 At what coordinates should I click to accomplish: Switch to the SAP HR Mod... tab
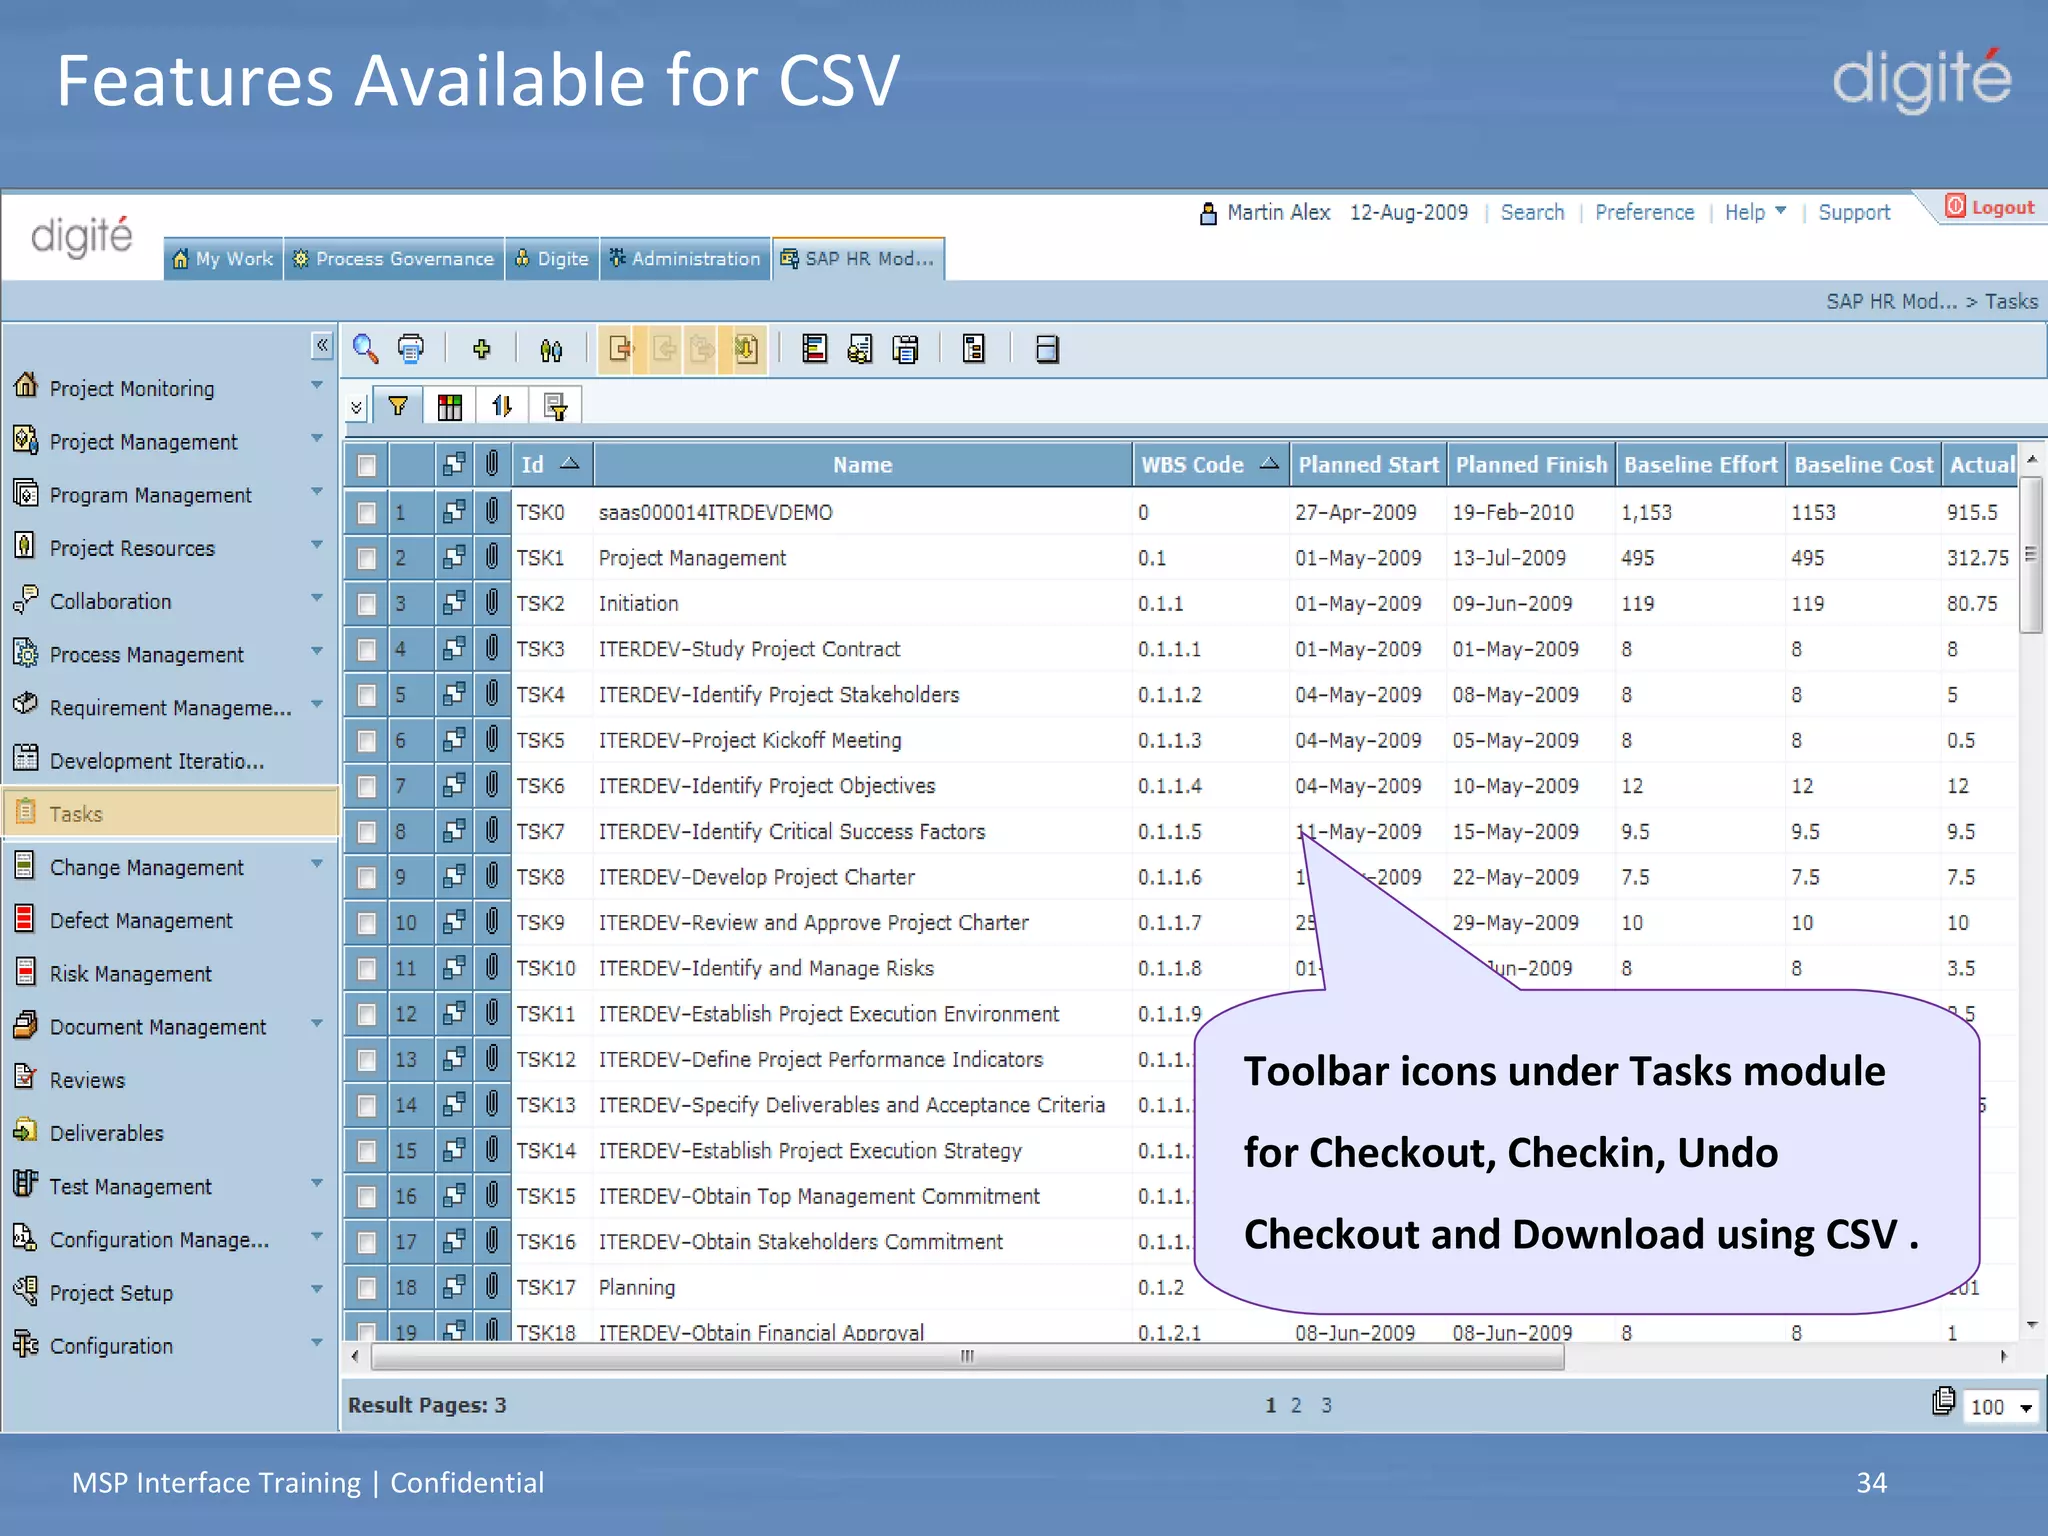click(858, 259)
